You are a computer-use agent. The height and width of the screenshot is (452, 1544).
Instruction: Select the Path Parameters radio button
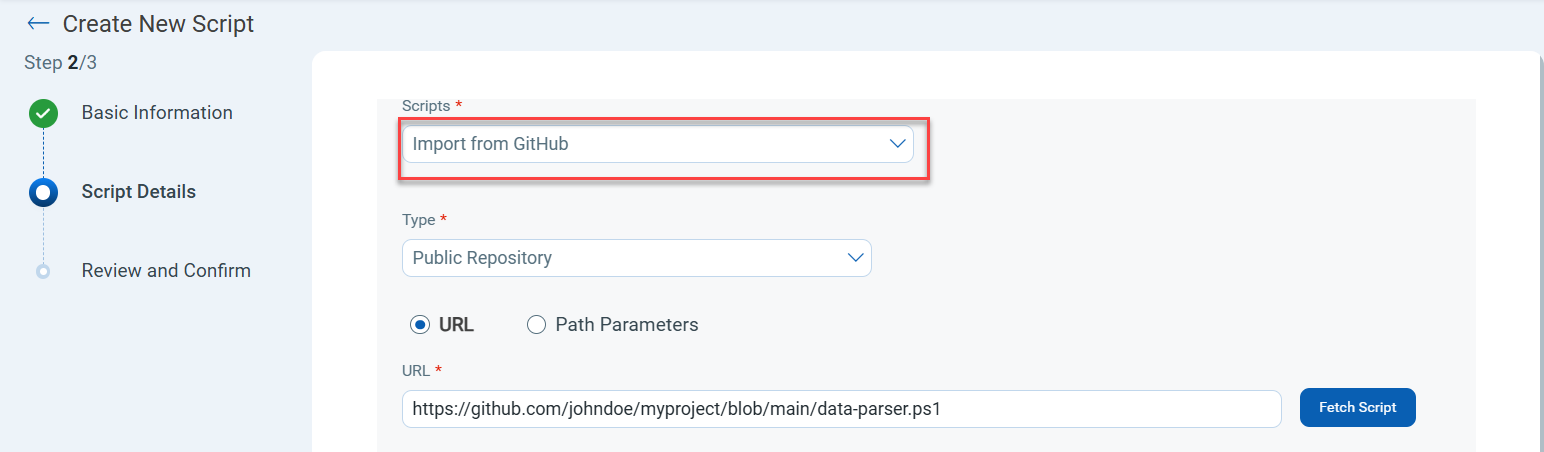tap(536, 324)
